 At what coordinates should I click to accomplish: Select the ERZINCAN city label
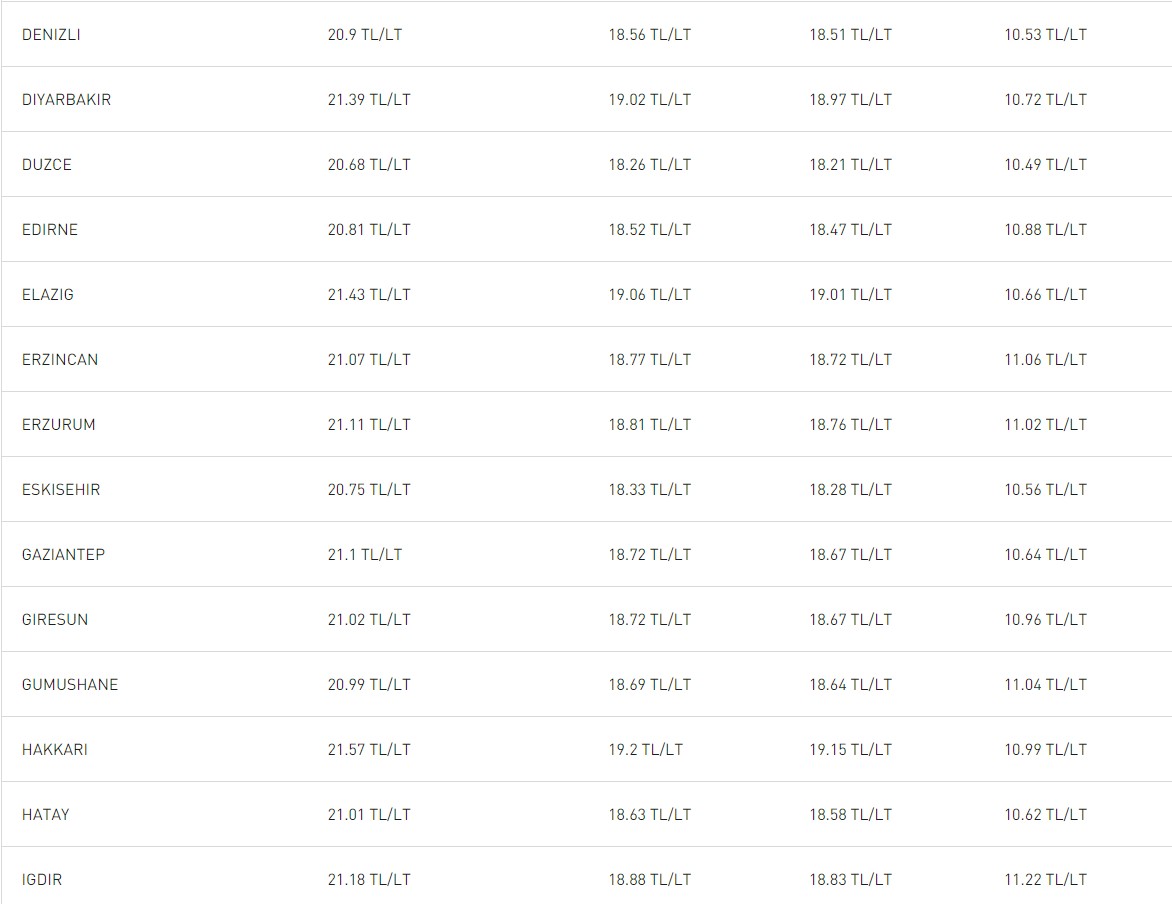point(60,360)
